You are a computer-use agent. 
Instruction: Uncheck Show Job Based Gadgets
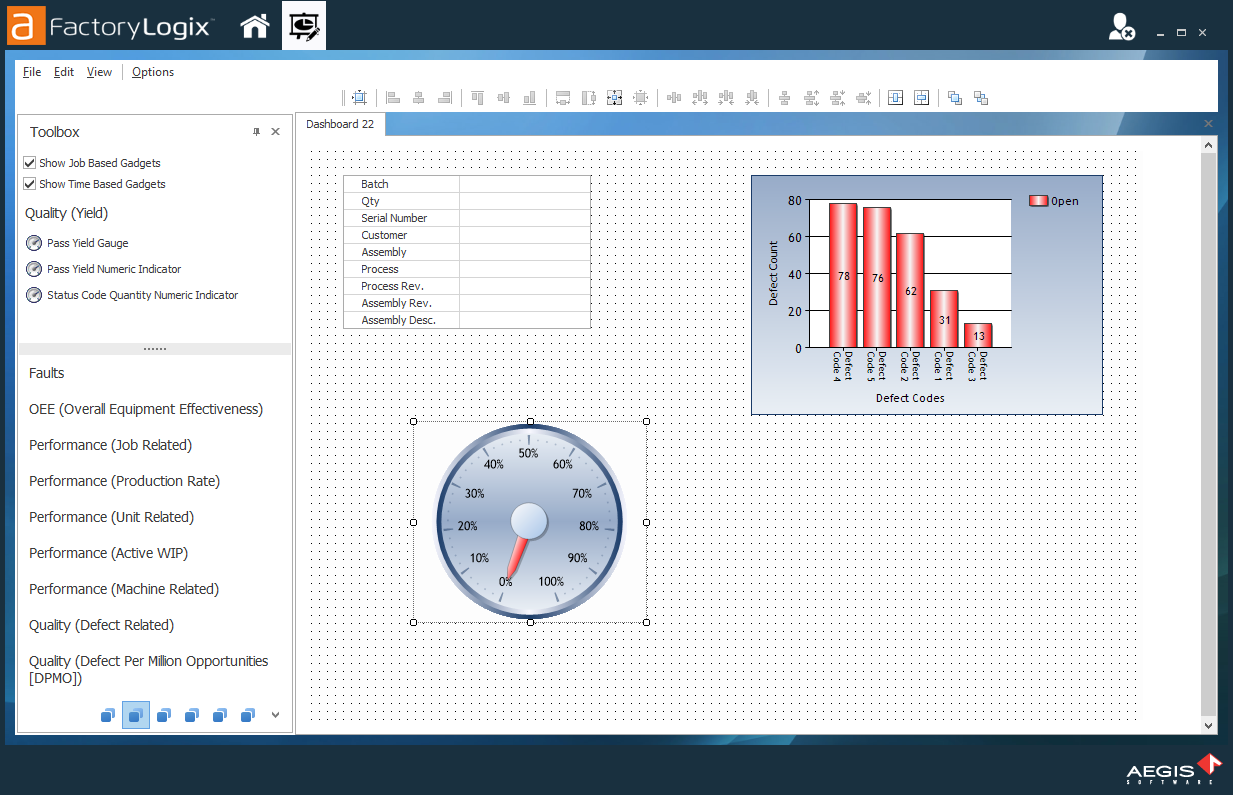(30, 163)
